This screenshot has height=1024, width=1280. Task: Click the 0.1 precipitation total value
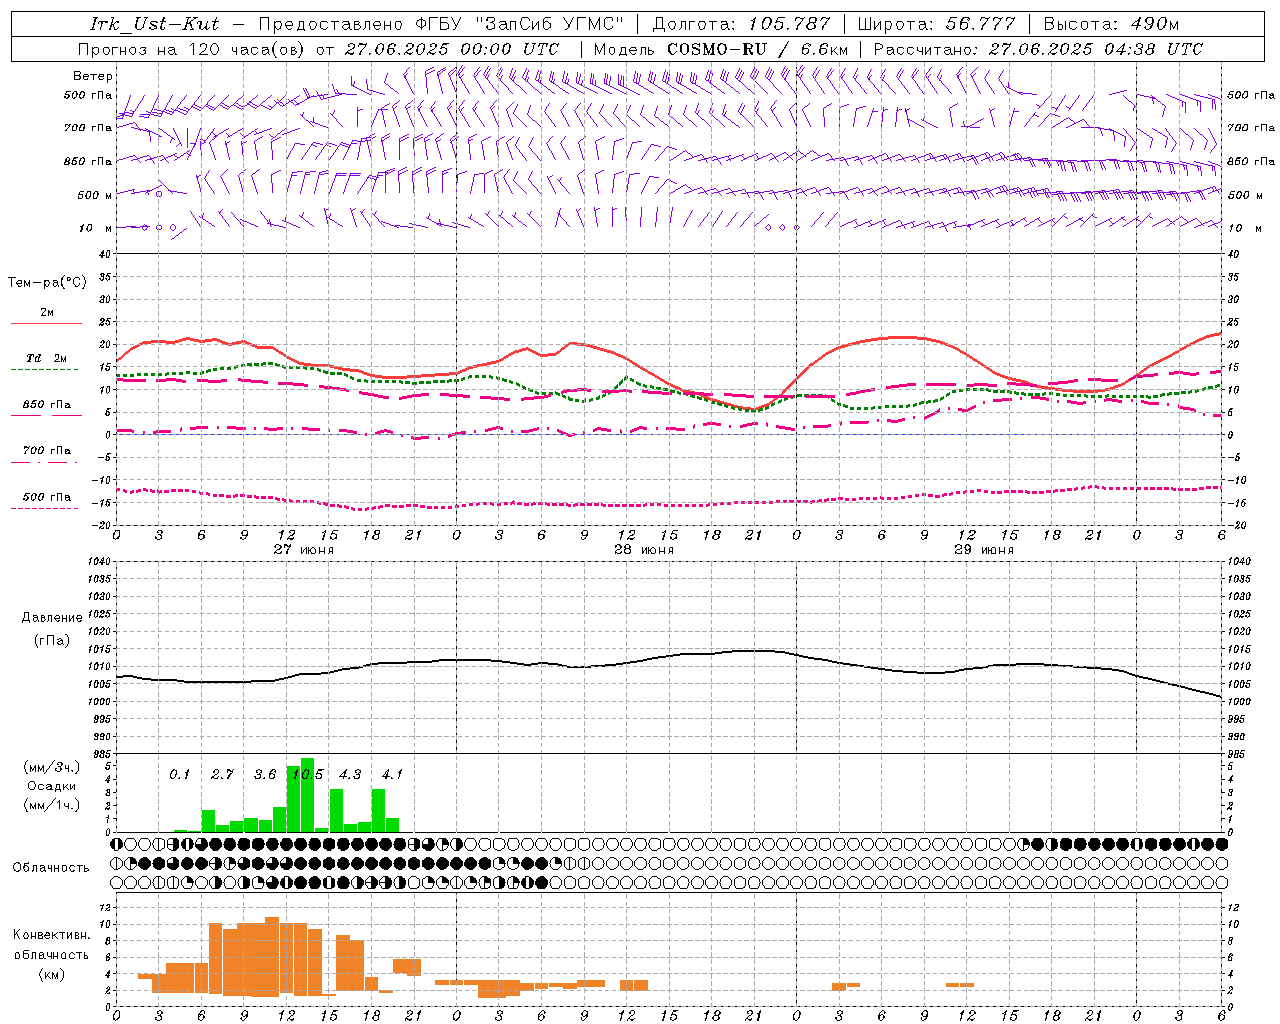[x=179, y=774]
